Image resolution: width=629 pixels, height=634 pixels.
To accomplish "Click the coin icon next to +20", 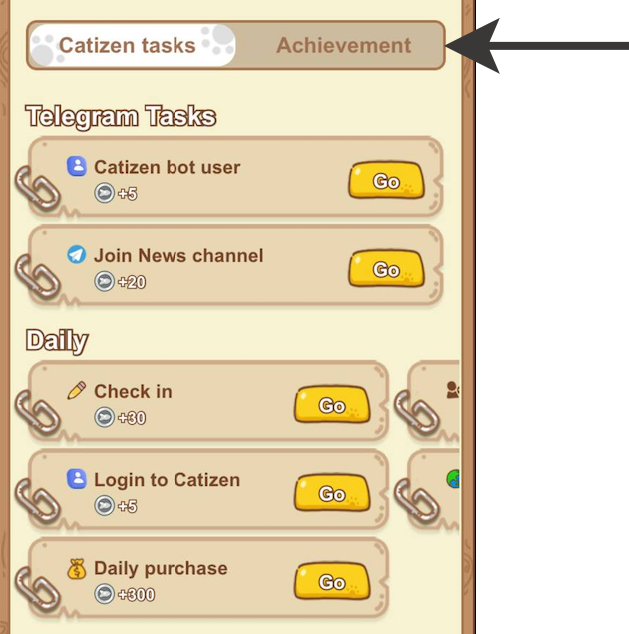I will (104, 281).
